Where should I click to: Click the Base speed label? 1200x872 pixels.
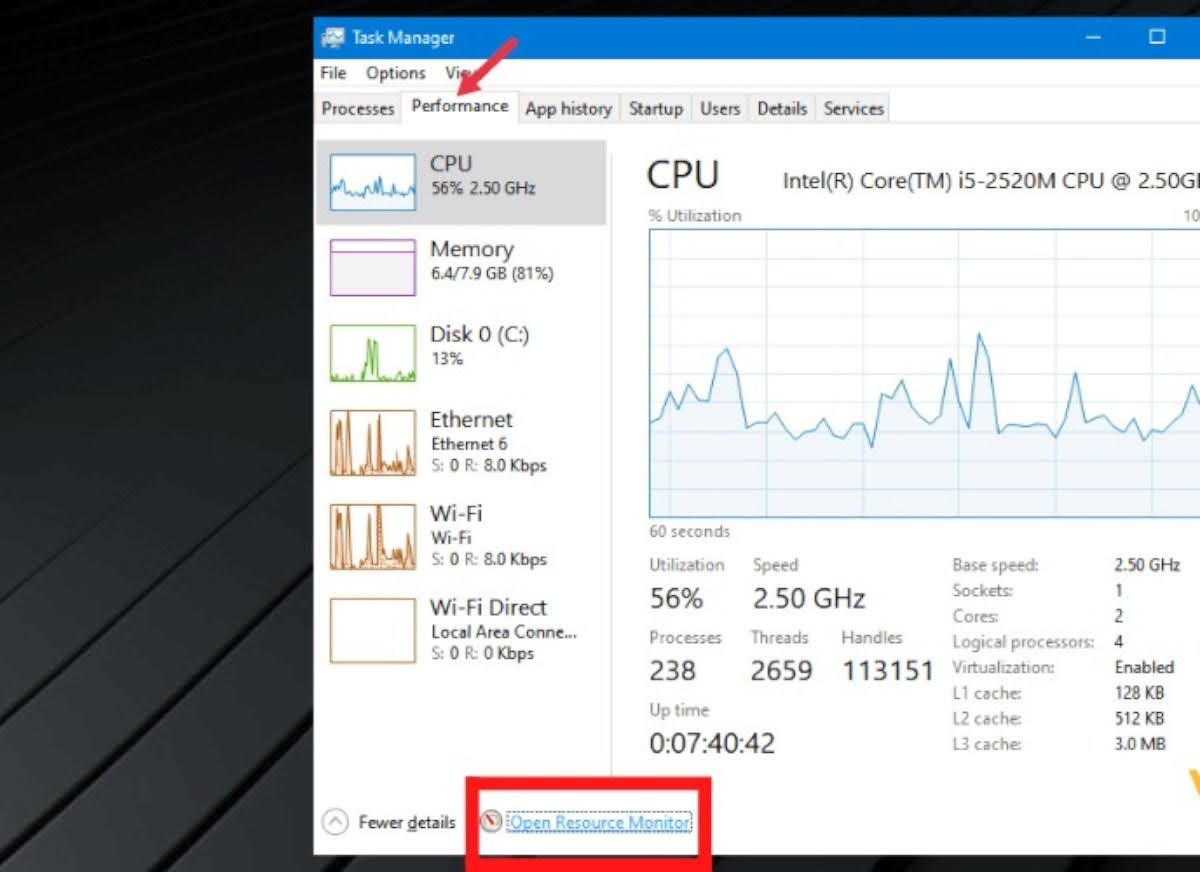[x=995, y=565]
